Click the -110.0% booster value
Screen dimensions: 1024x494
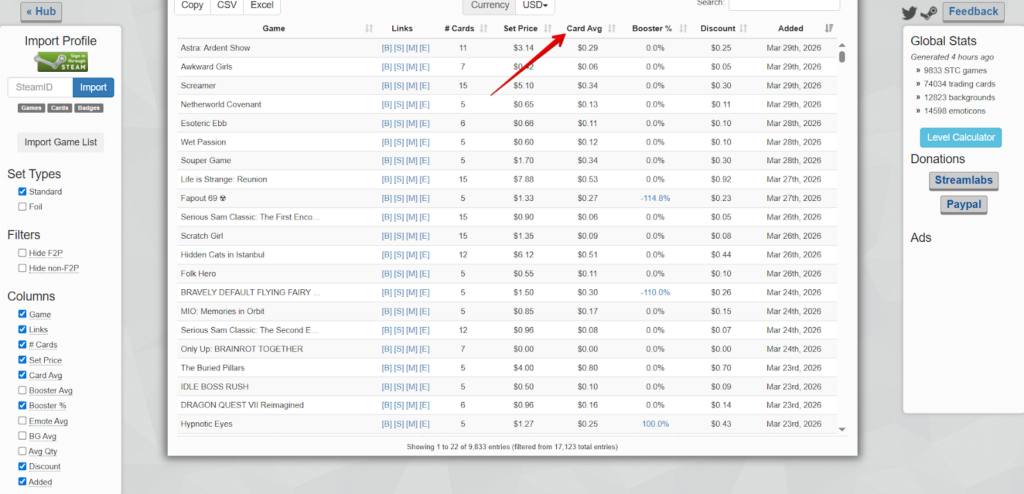pyautogui.click(x=655, y=292)
